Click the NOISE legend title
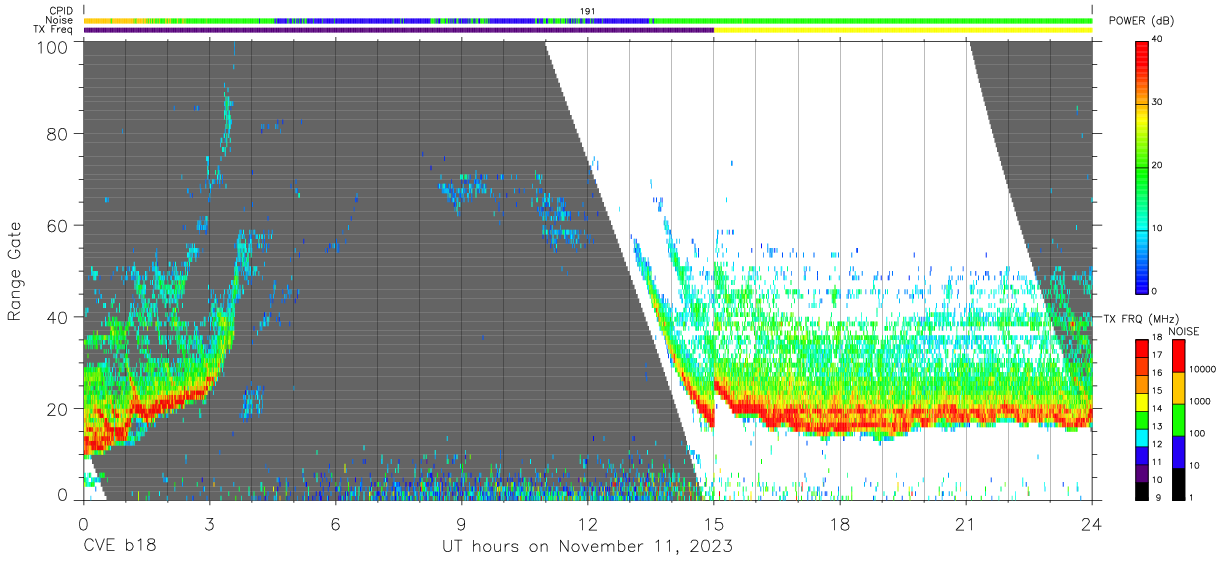1228x567 pixels. tap(1183, 331)
